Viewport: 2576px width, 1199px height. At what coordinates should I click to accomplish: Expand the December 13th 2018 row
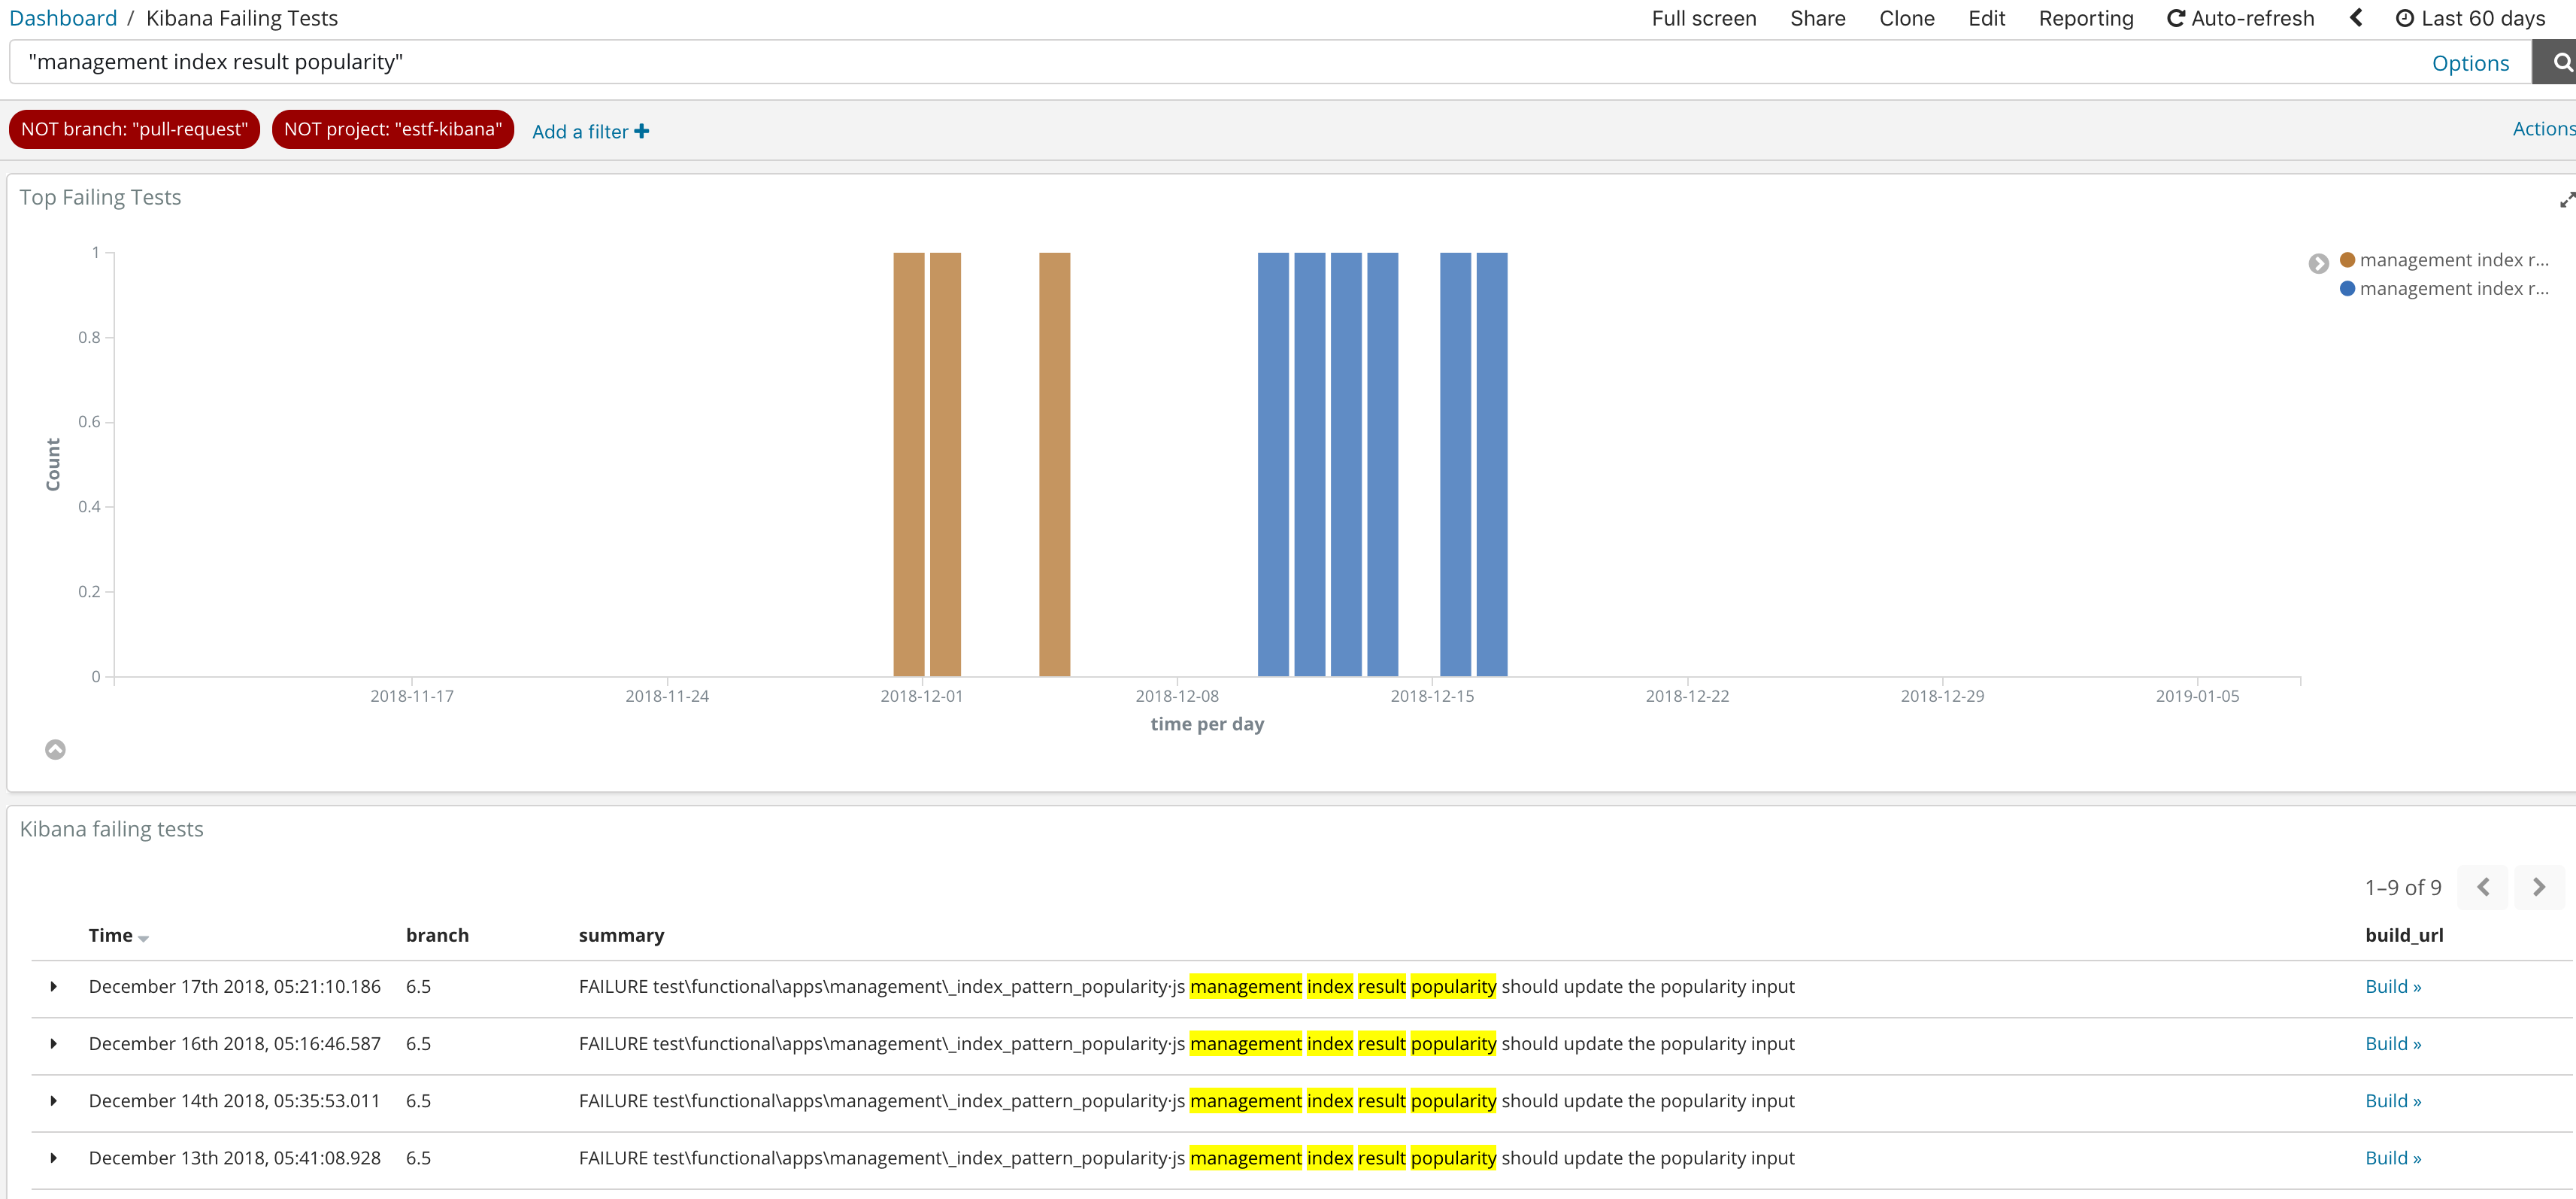pyautogui.click(x=54, y=1158)
